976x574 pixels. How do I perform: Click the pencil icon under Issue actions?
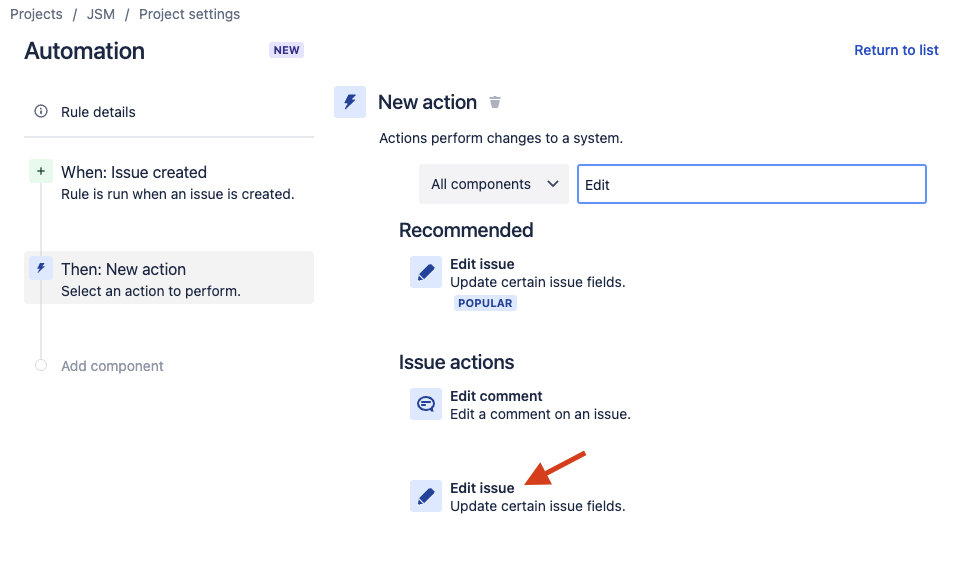pos(426,496)
